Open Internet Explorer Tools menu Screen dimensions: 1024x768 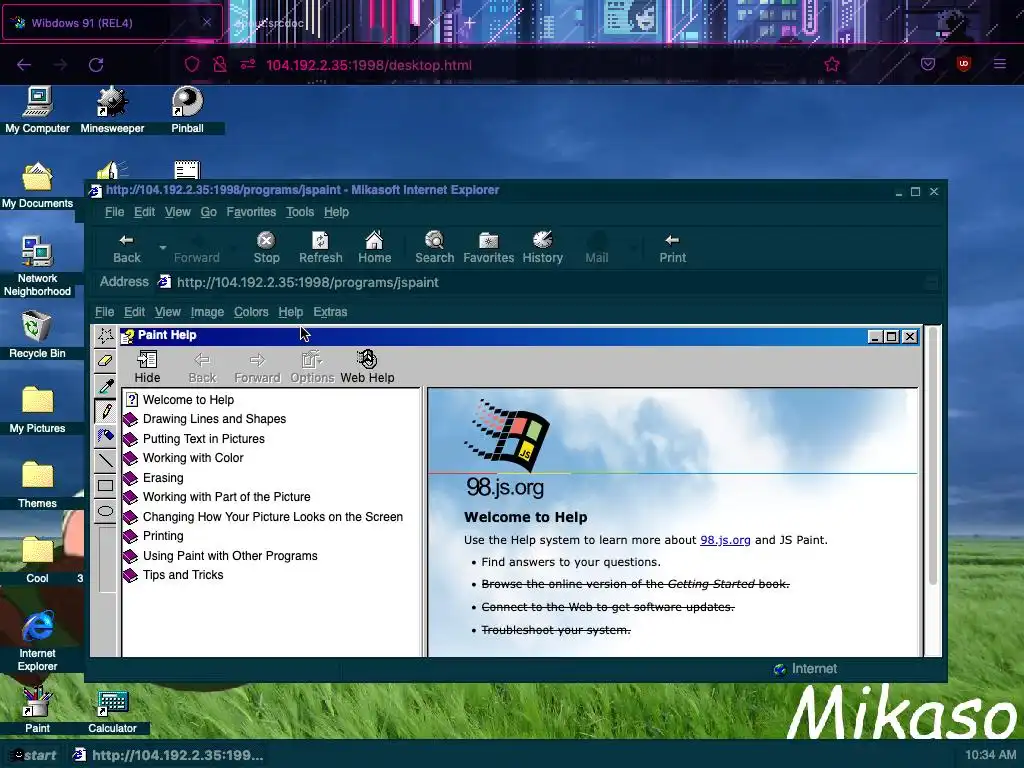click(300, 212)
